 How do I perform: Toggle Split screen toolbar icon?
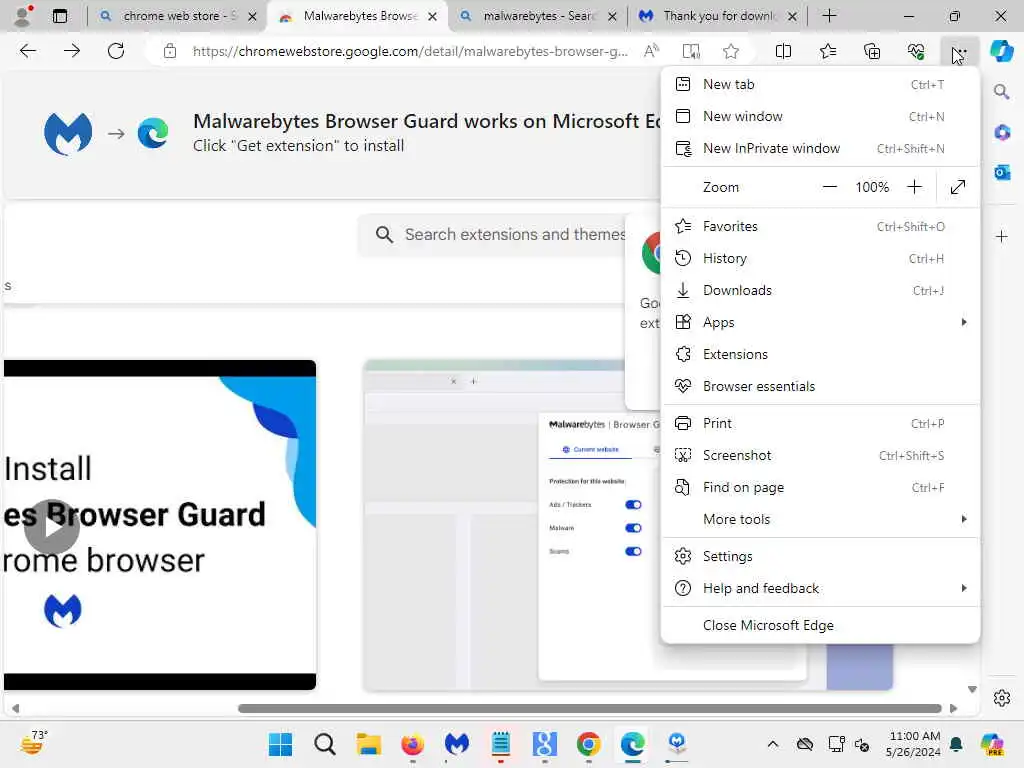783,51
